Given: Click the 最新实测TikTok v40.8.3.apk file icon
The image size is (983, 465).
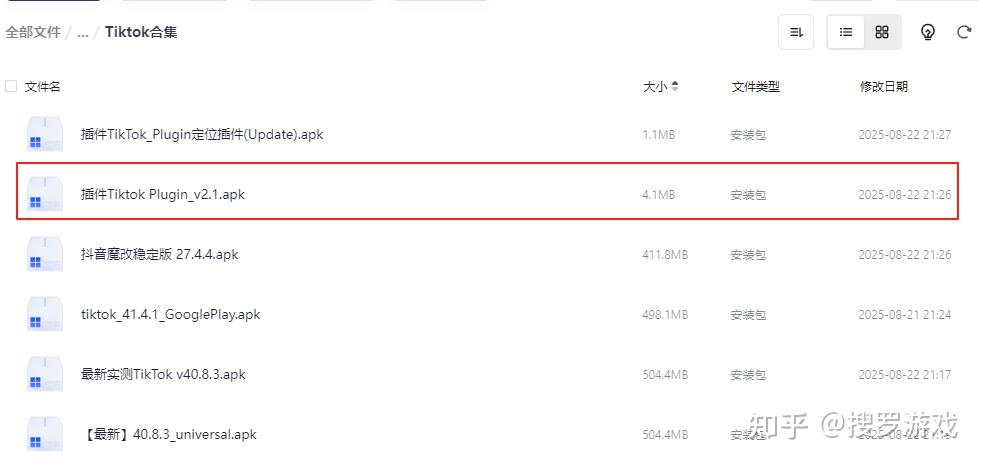Looking at the screenshot, I should pos(45,375).
